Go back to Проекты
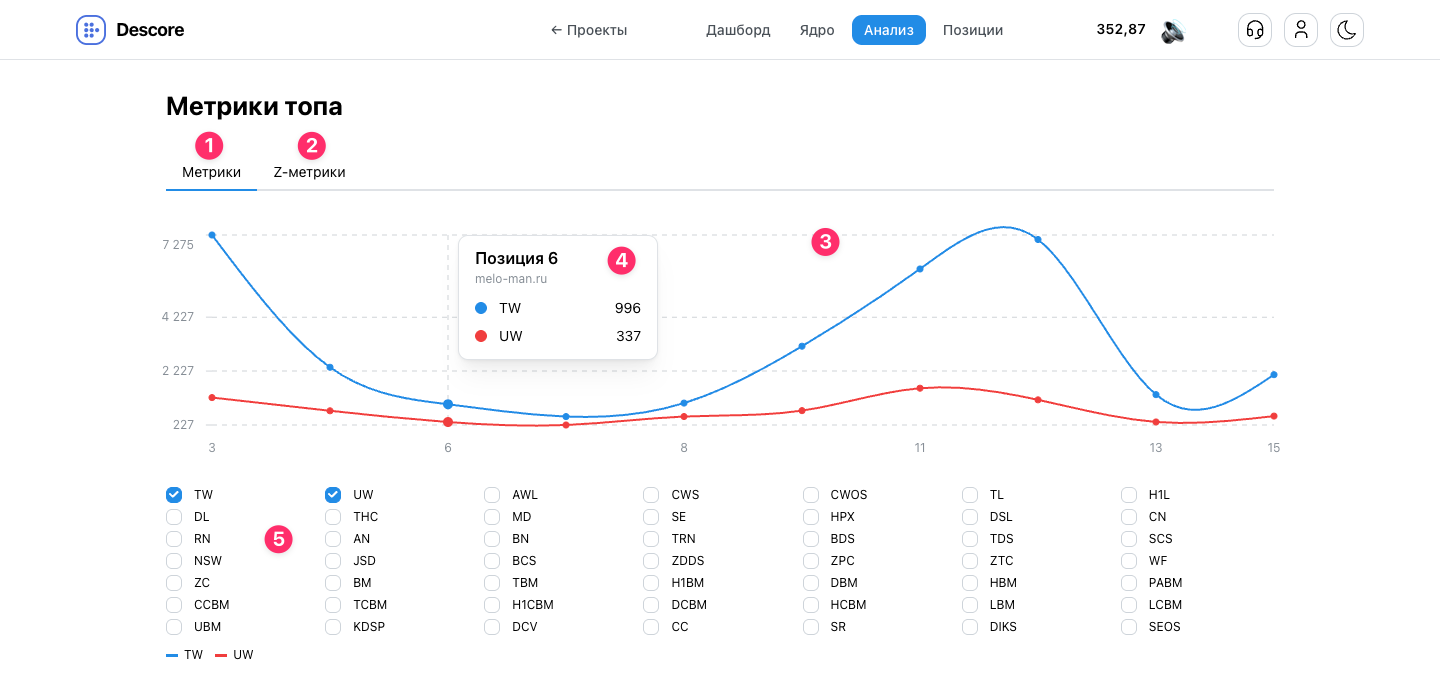The image size is (1440, 698). pos(589,30)
